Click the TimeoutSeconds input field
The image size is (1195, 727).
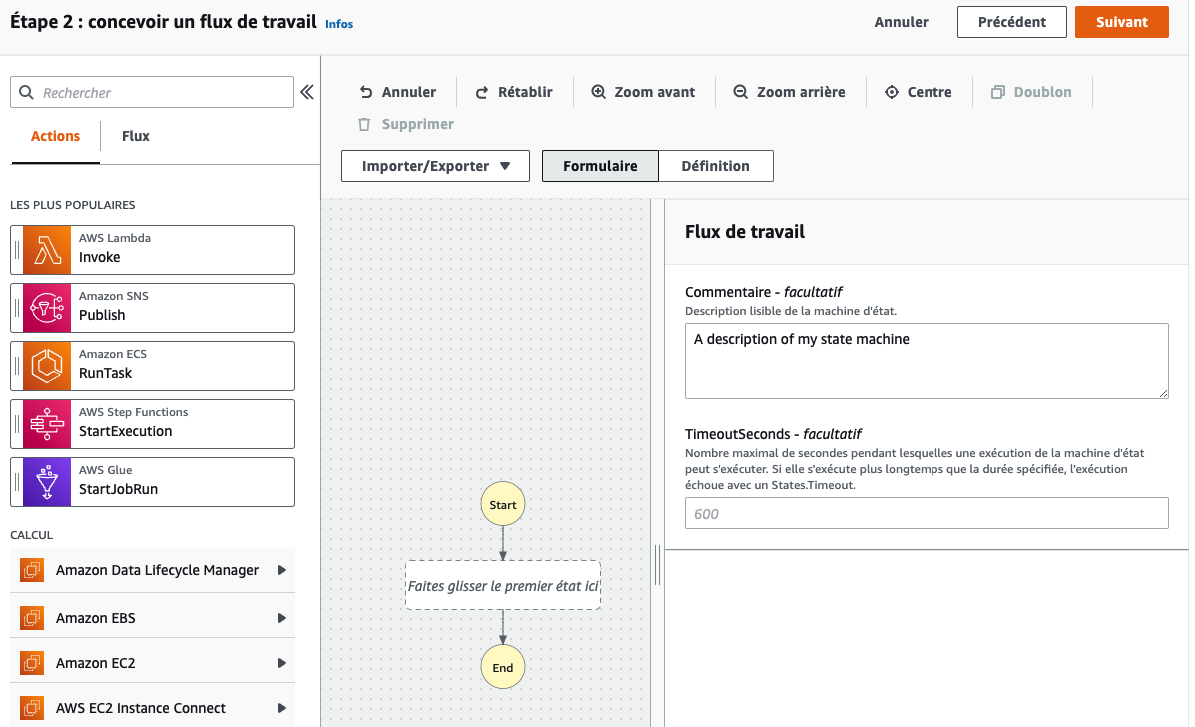coord(926,514)
